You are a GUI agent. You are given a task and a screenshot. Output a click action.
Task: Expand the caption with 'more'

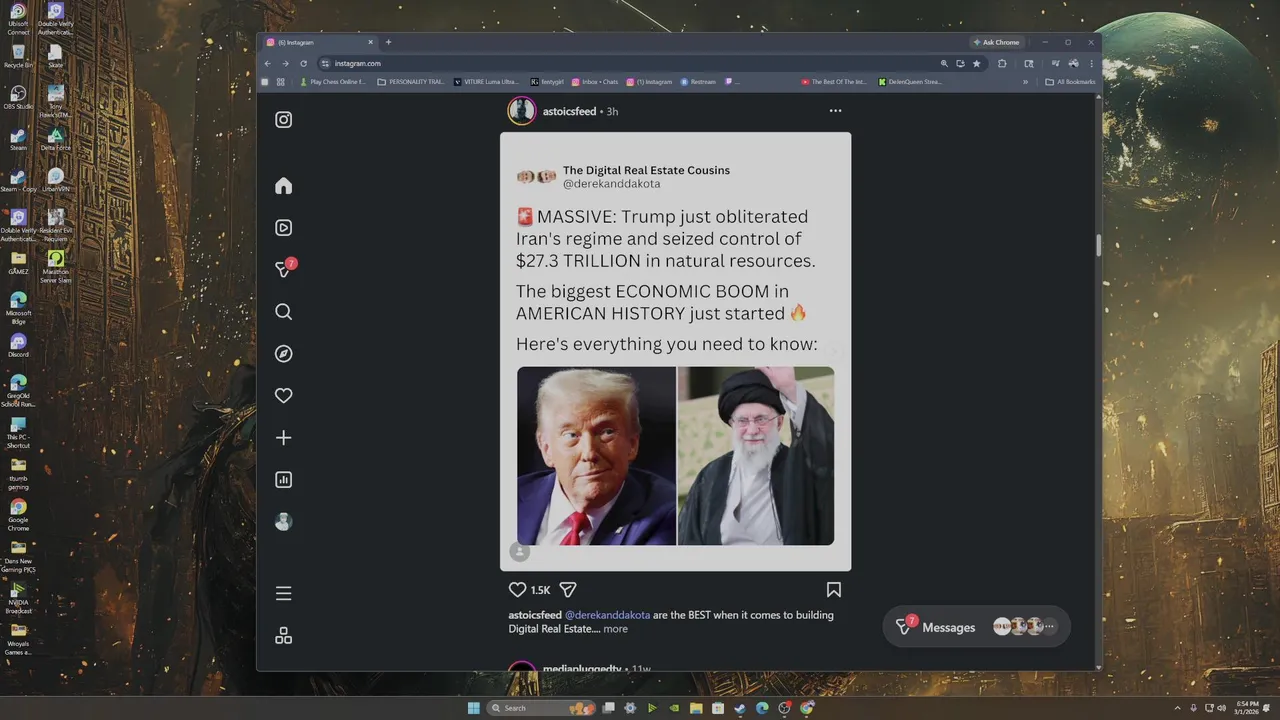click(x=616, y=629)
